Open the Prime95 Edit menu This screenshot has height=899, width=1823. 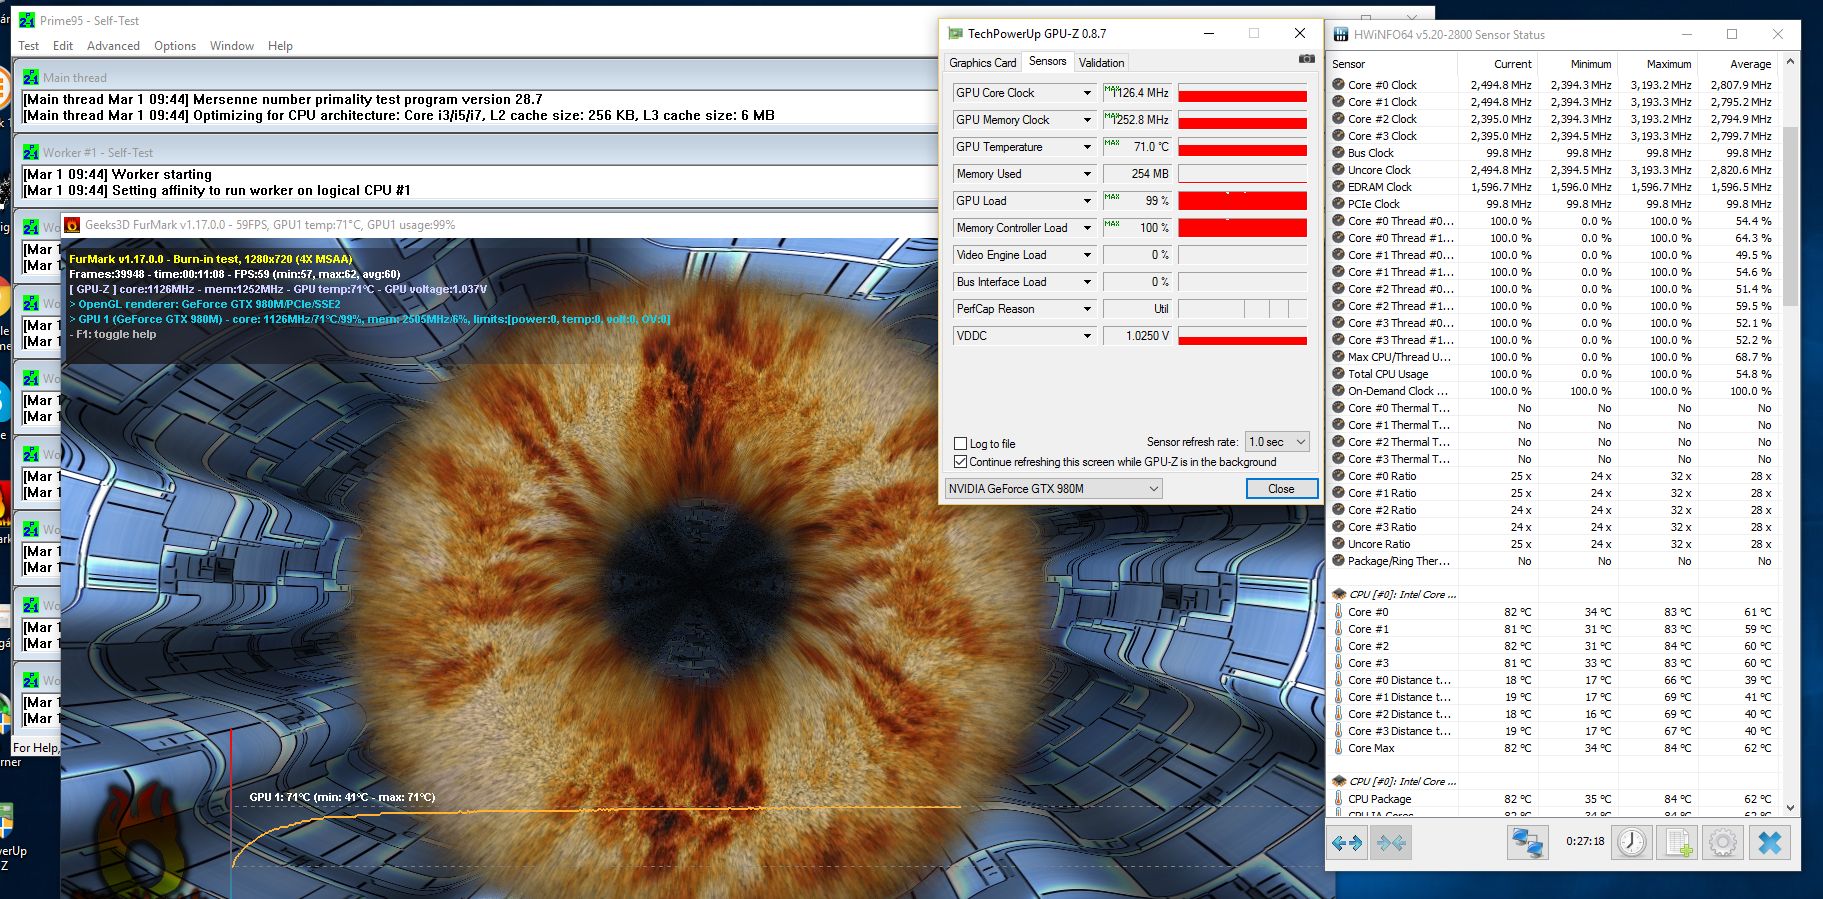[63, 46]
